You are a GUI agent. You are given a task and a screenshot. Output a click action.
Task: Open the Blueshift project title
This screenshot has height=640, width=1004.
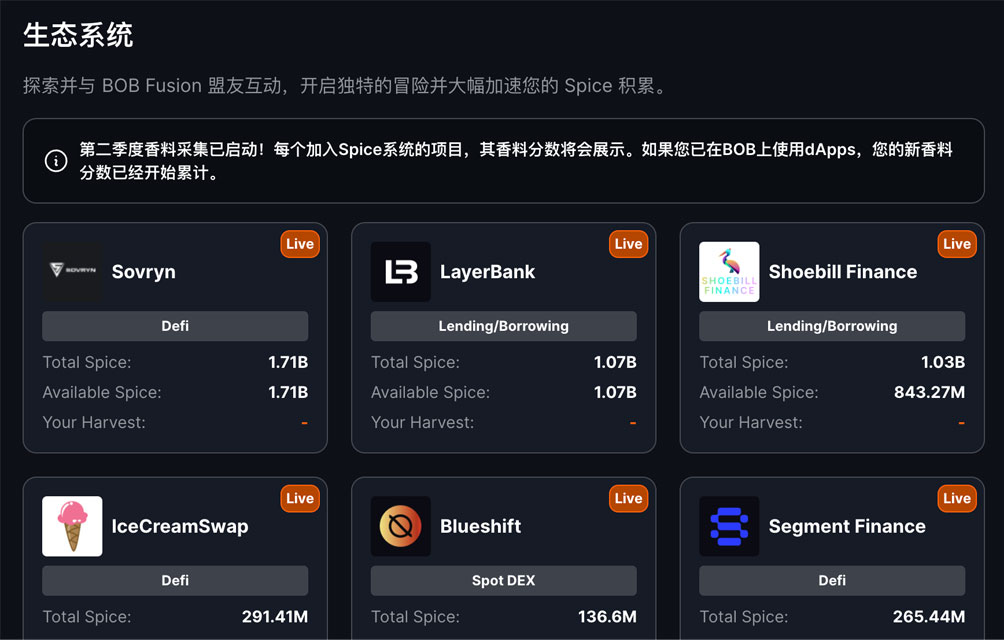tap(480, 526)
